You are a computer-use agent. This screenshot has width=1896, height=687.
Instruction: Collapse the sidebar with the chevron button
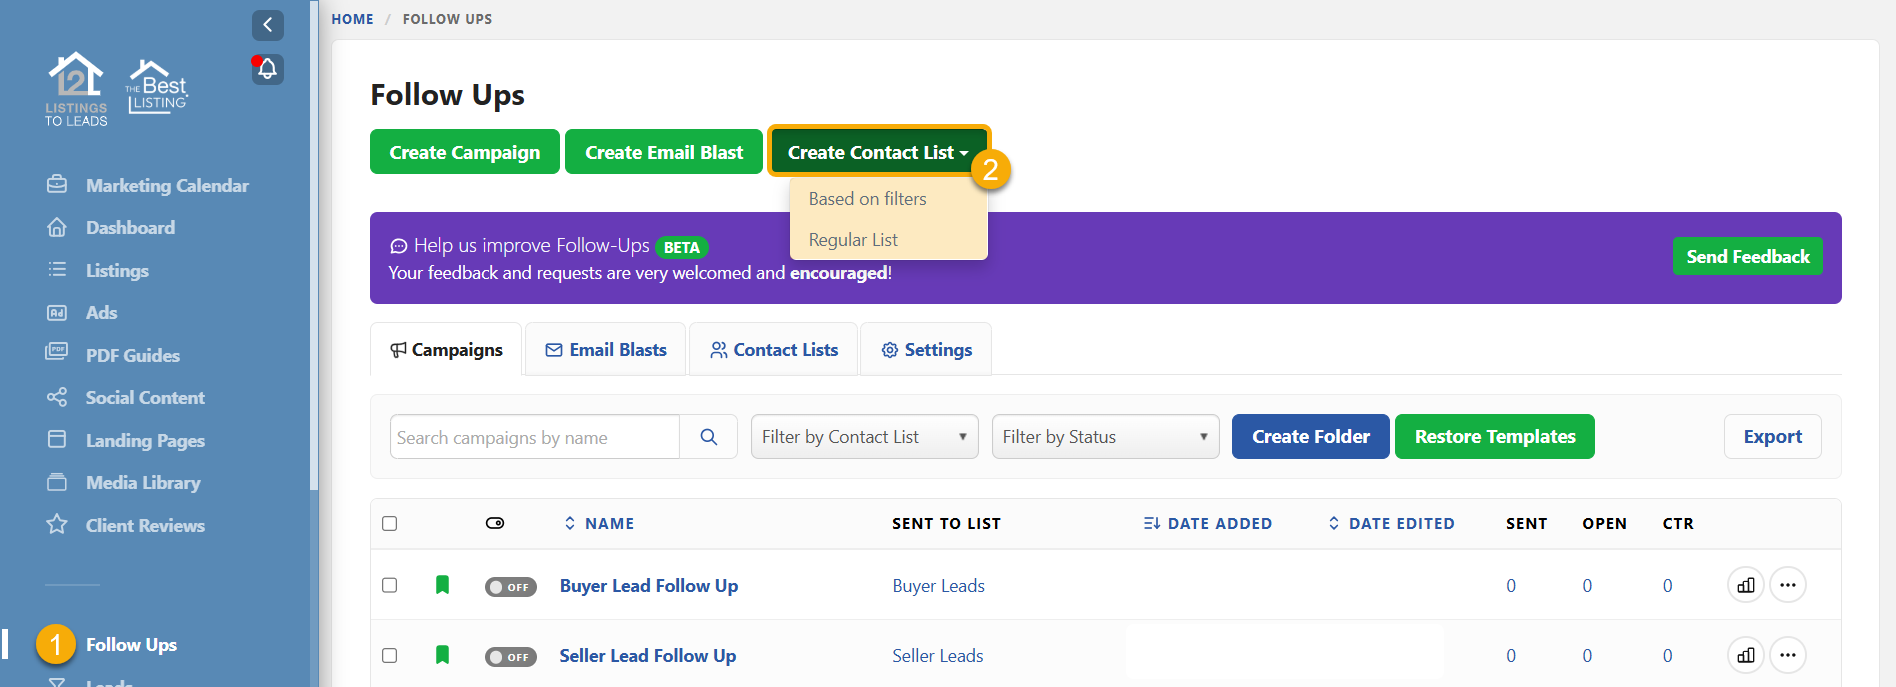click(x=268, y=25)
